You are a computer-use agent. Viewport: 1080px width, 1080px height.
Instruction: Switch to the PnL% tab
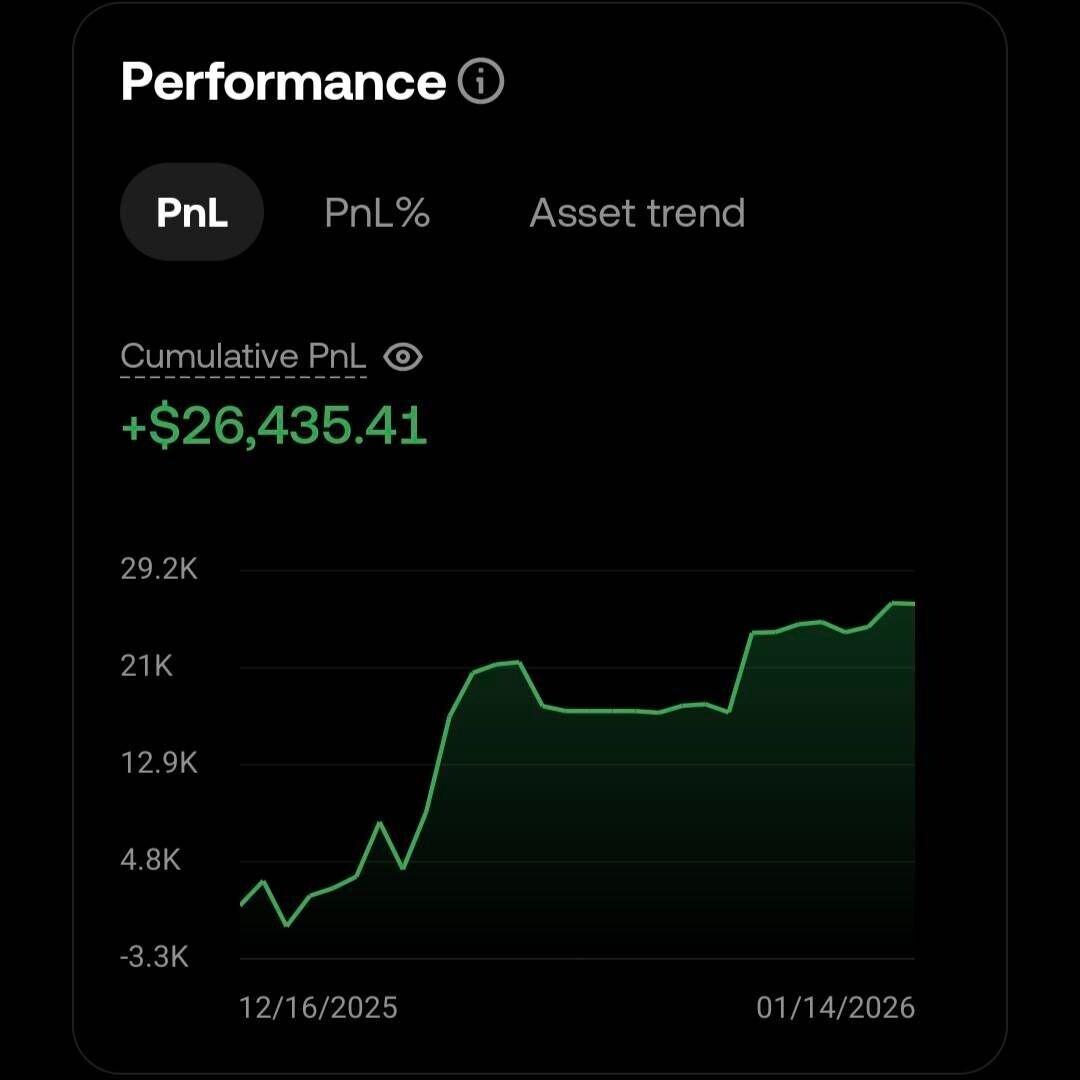coord(377,213)
